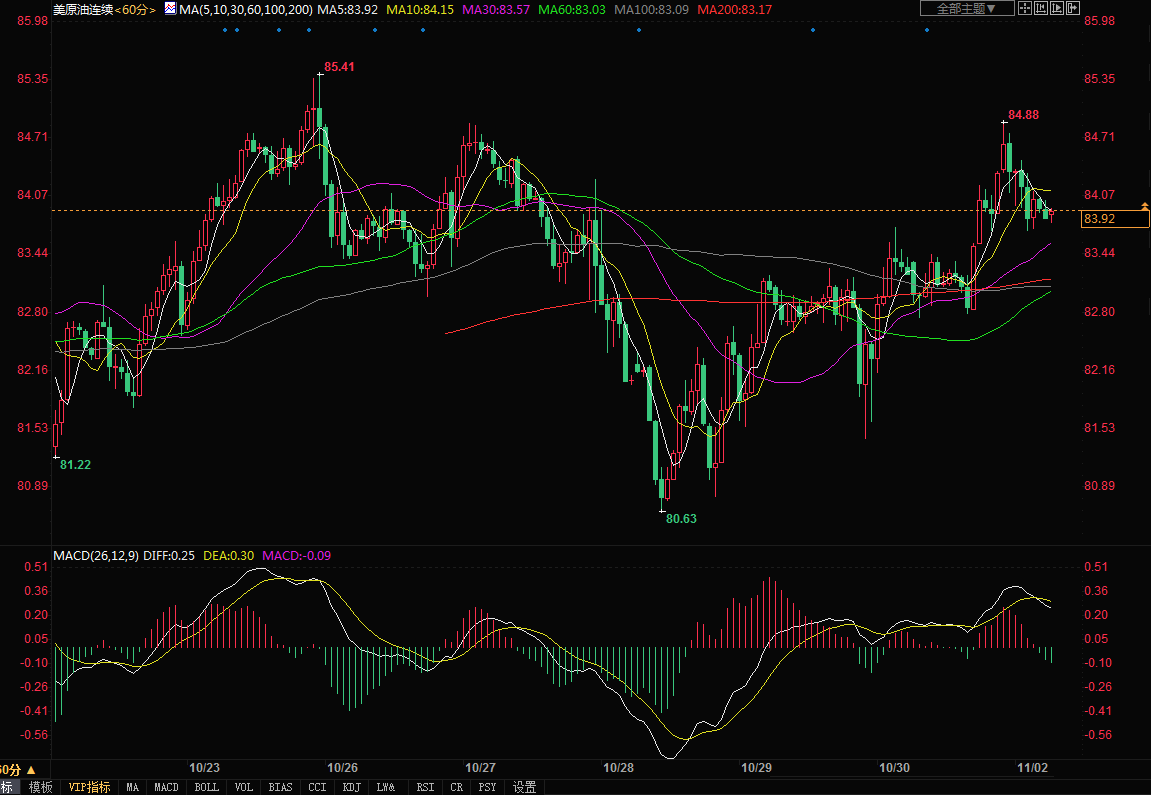Open the VIP指标 tab
Screen dimensions: 1151x795
pos(89,787)
